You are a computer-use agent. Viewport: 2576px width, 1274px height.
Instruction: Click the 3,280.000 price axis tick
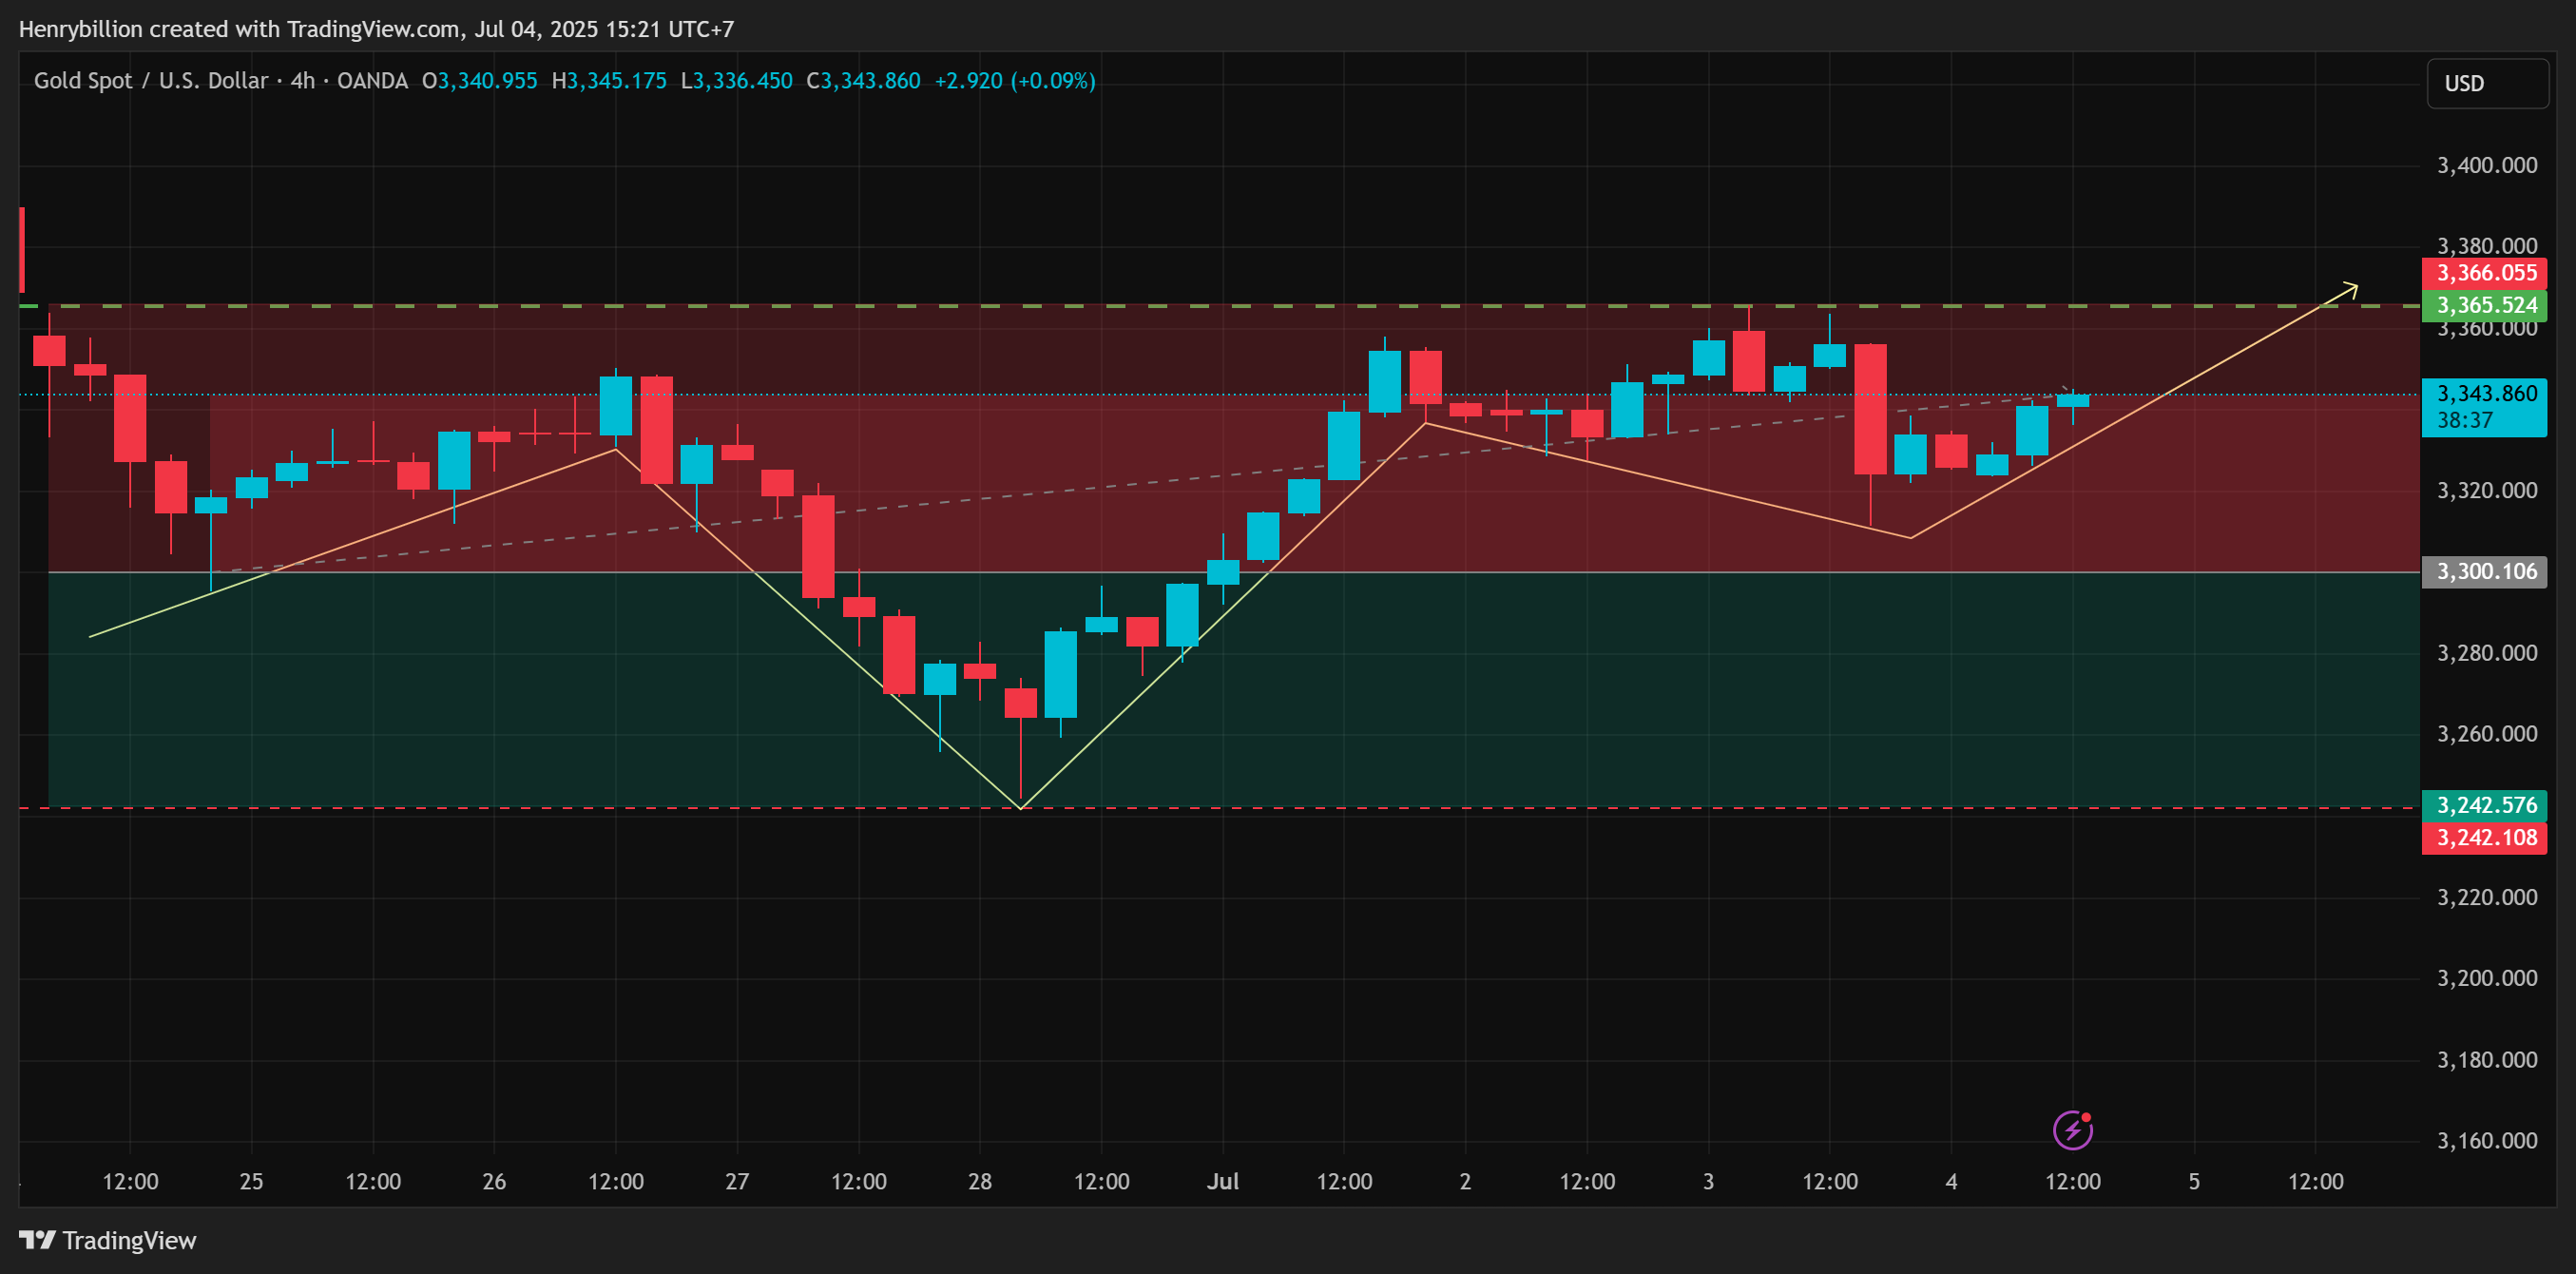tap(2486, 653)
